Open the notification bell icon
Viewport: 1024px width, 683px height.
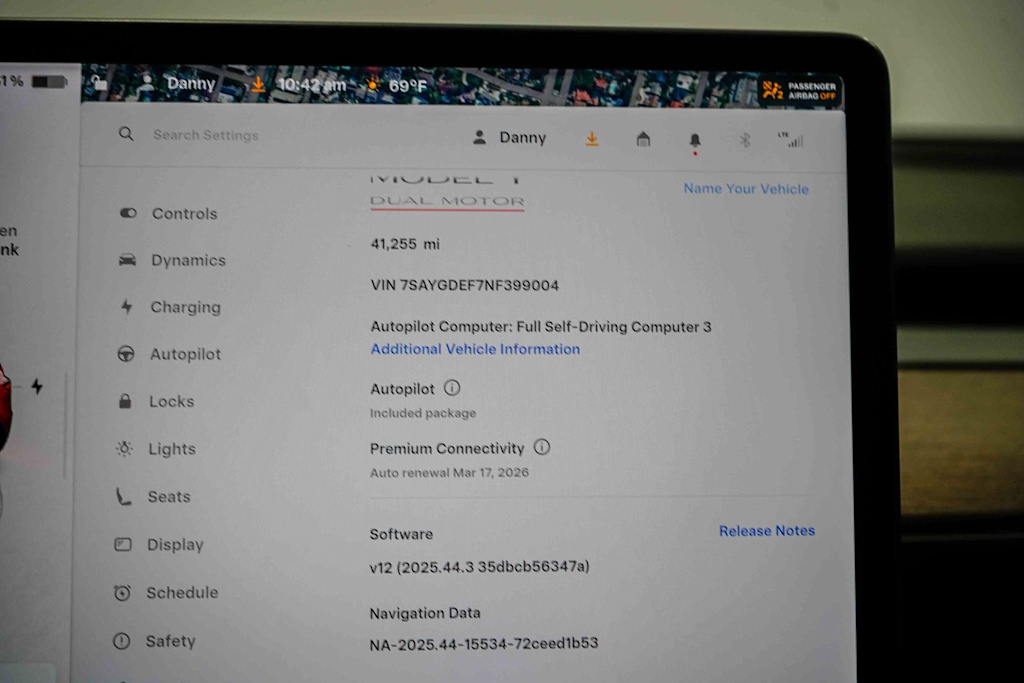point(694,140)
